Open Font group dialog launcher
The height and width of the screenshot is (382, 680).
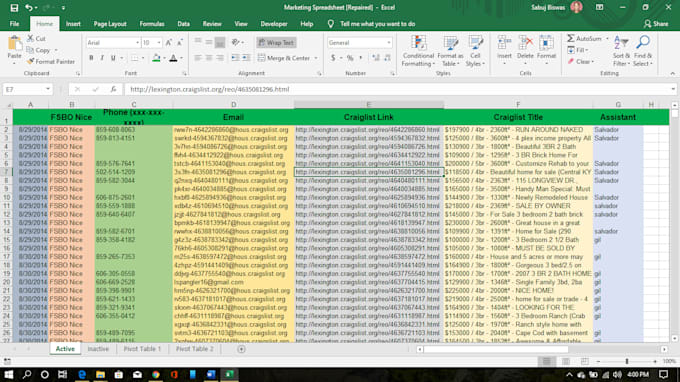(x=184, y=74)
